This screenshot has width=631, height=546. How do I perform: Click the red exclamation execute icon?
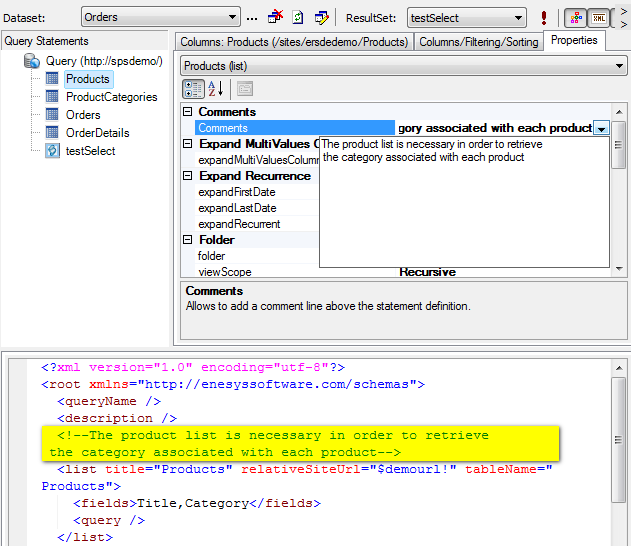[x=544, y=18]
